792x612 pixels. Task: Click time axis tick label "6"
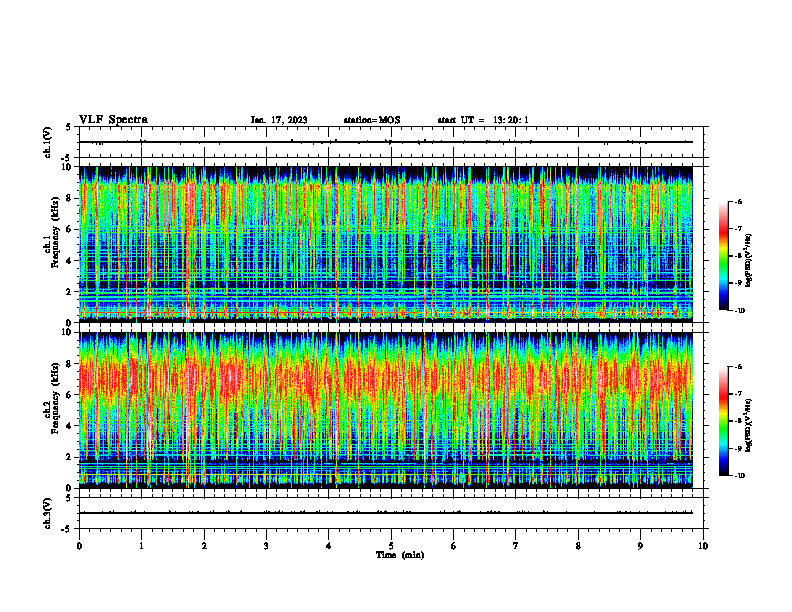(454, 546)
